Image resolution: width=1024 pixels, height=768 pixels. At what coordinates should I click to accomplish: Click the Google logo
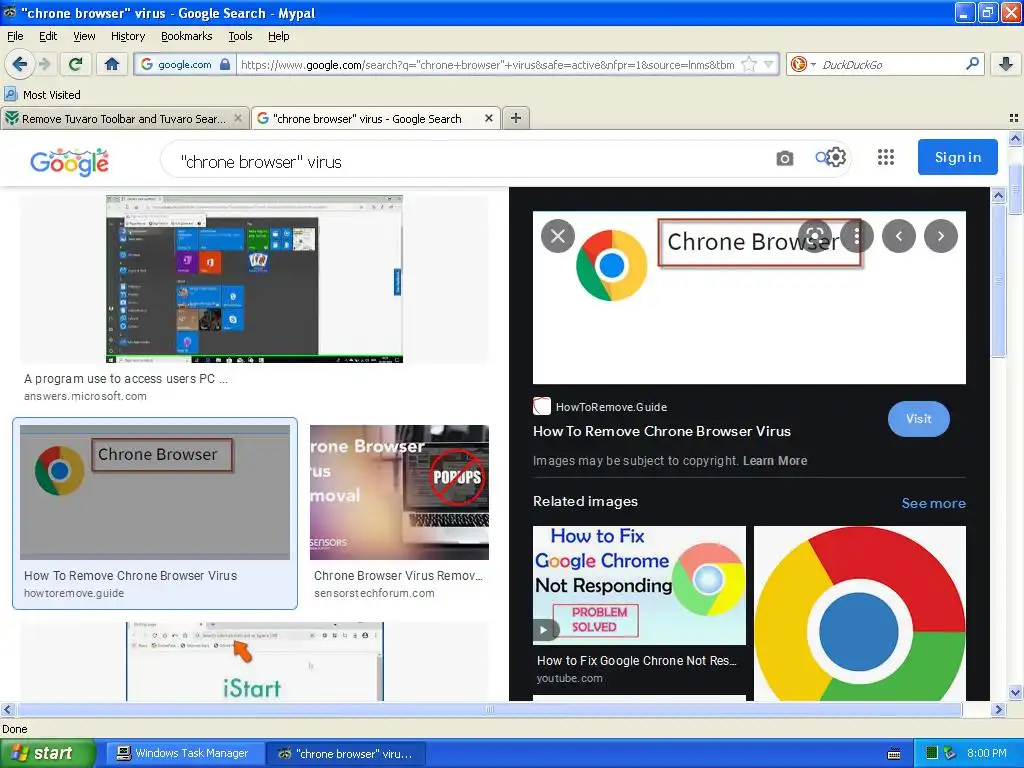[x=69, y=162]
